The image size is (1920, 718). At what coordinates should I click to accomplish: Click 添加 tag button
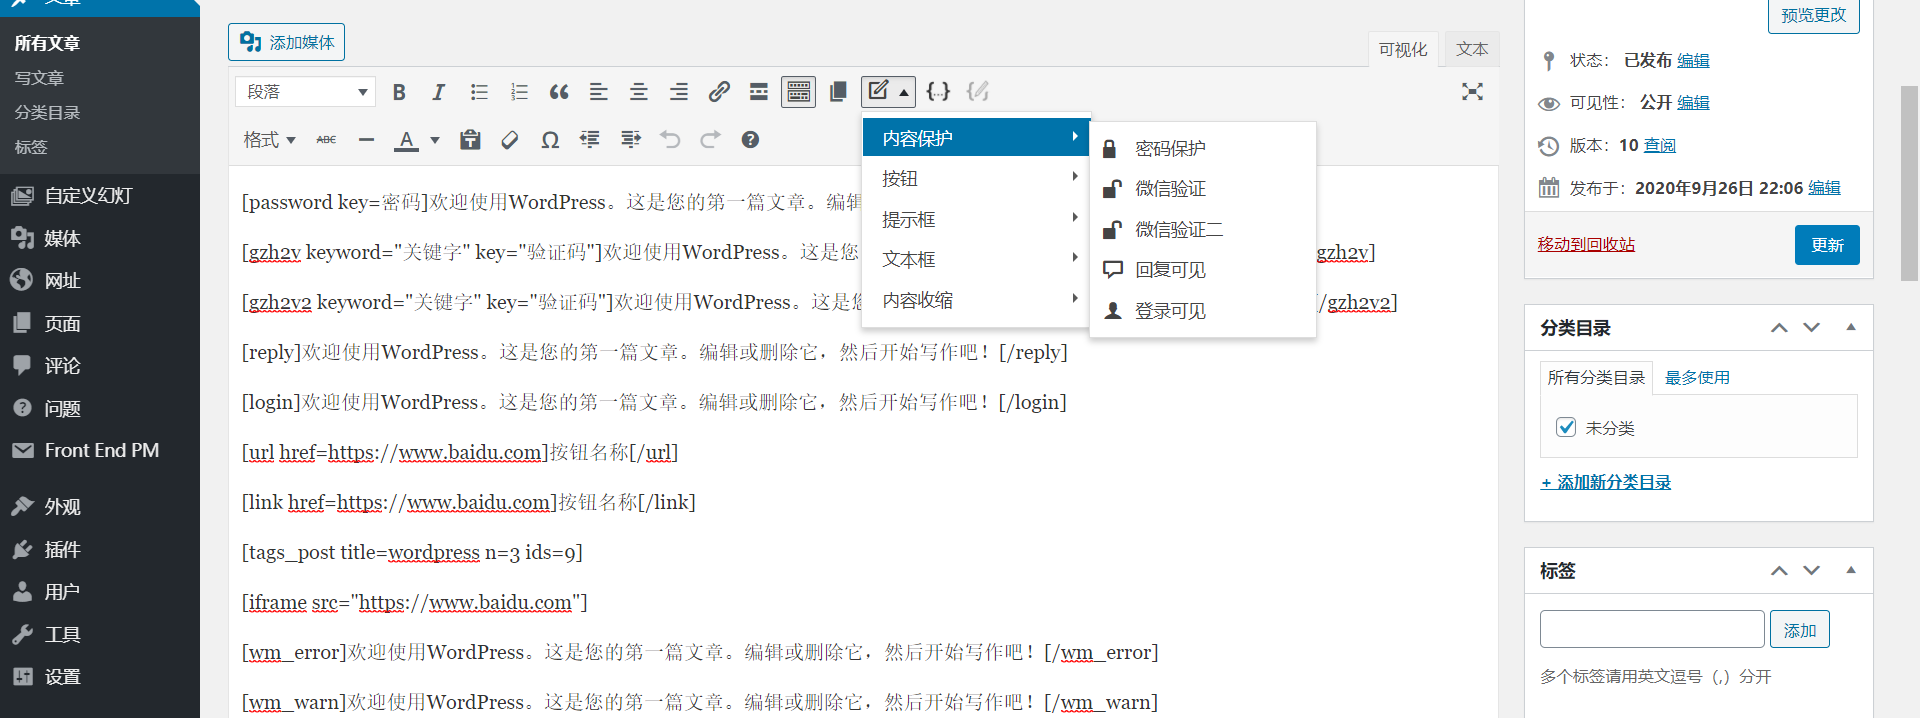coord(1799,630)
